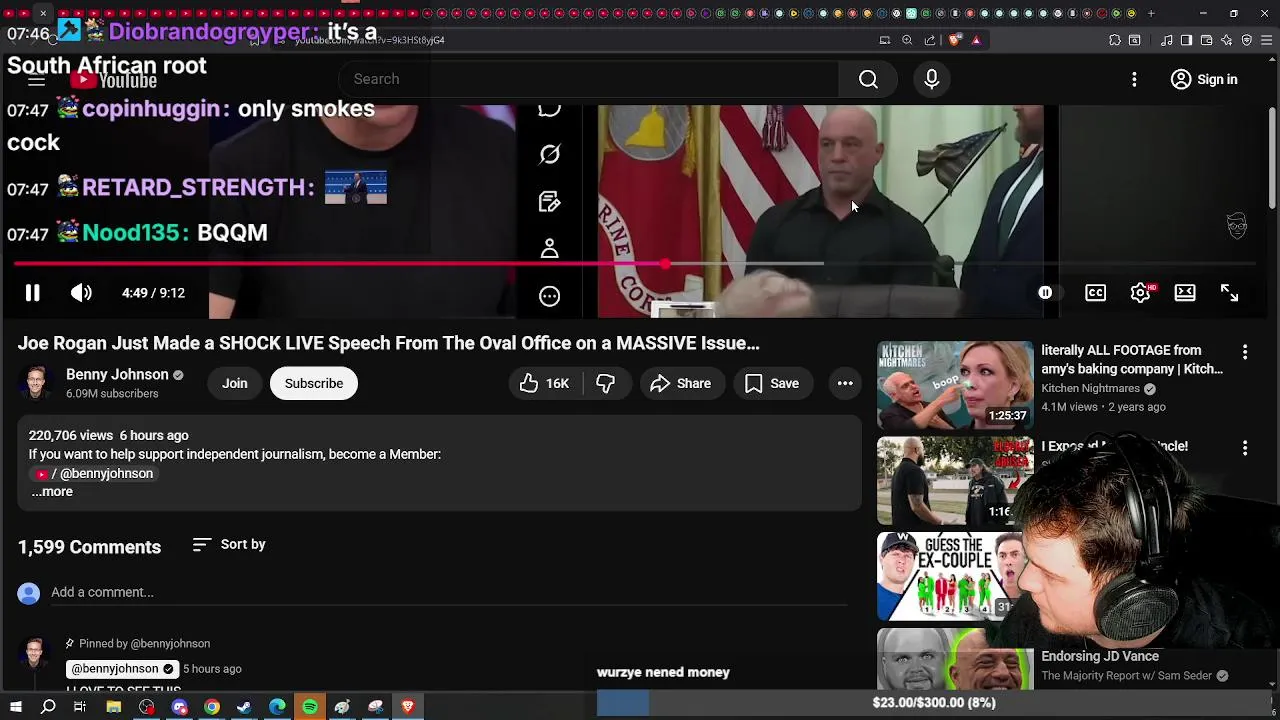Viewport: 1280px width, 720px height.
Task: Open the Benny Johnson channel name link
Action: coord(117,374)
